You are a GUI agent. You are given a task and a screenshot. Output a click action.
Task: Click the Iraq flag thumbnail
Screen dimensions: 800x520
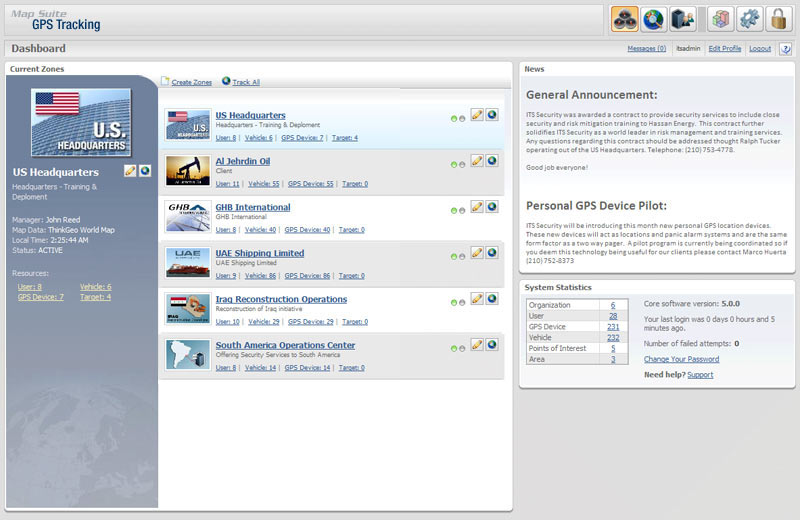pos(188,308)
